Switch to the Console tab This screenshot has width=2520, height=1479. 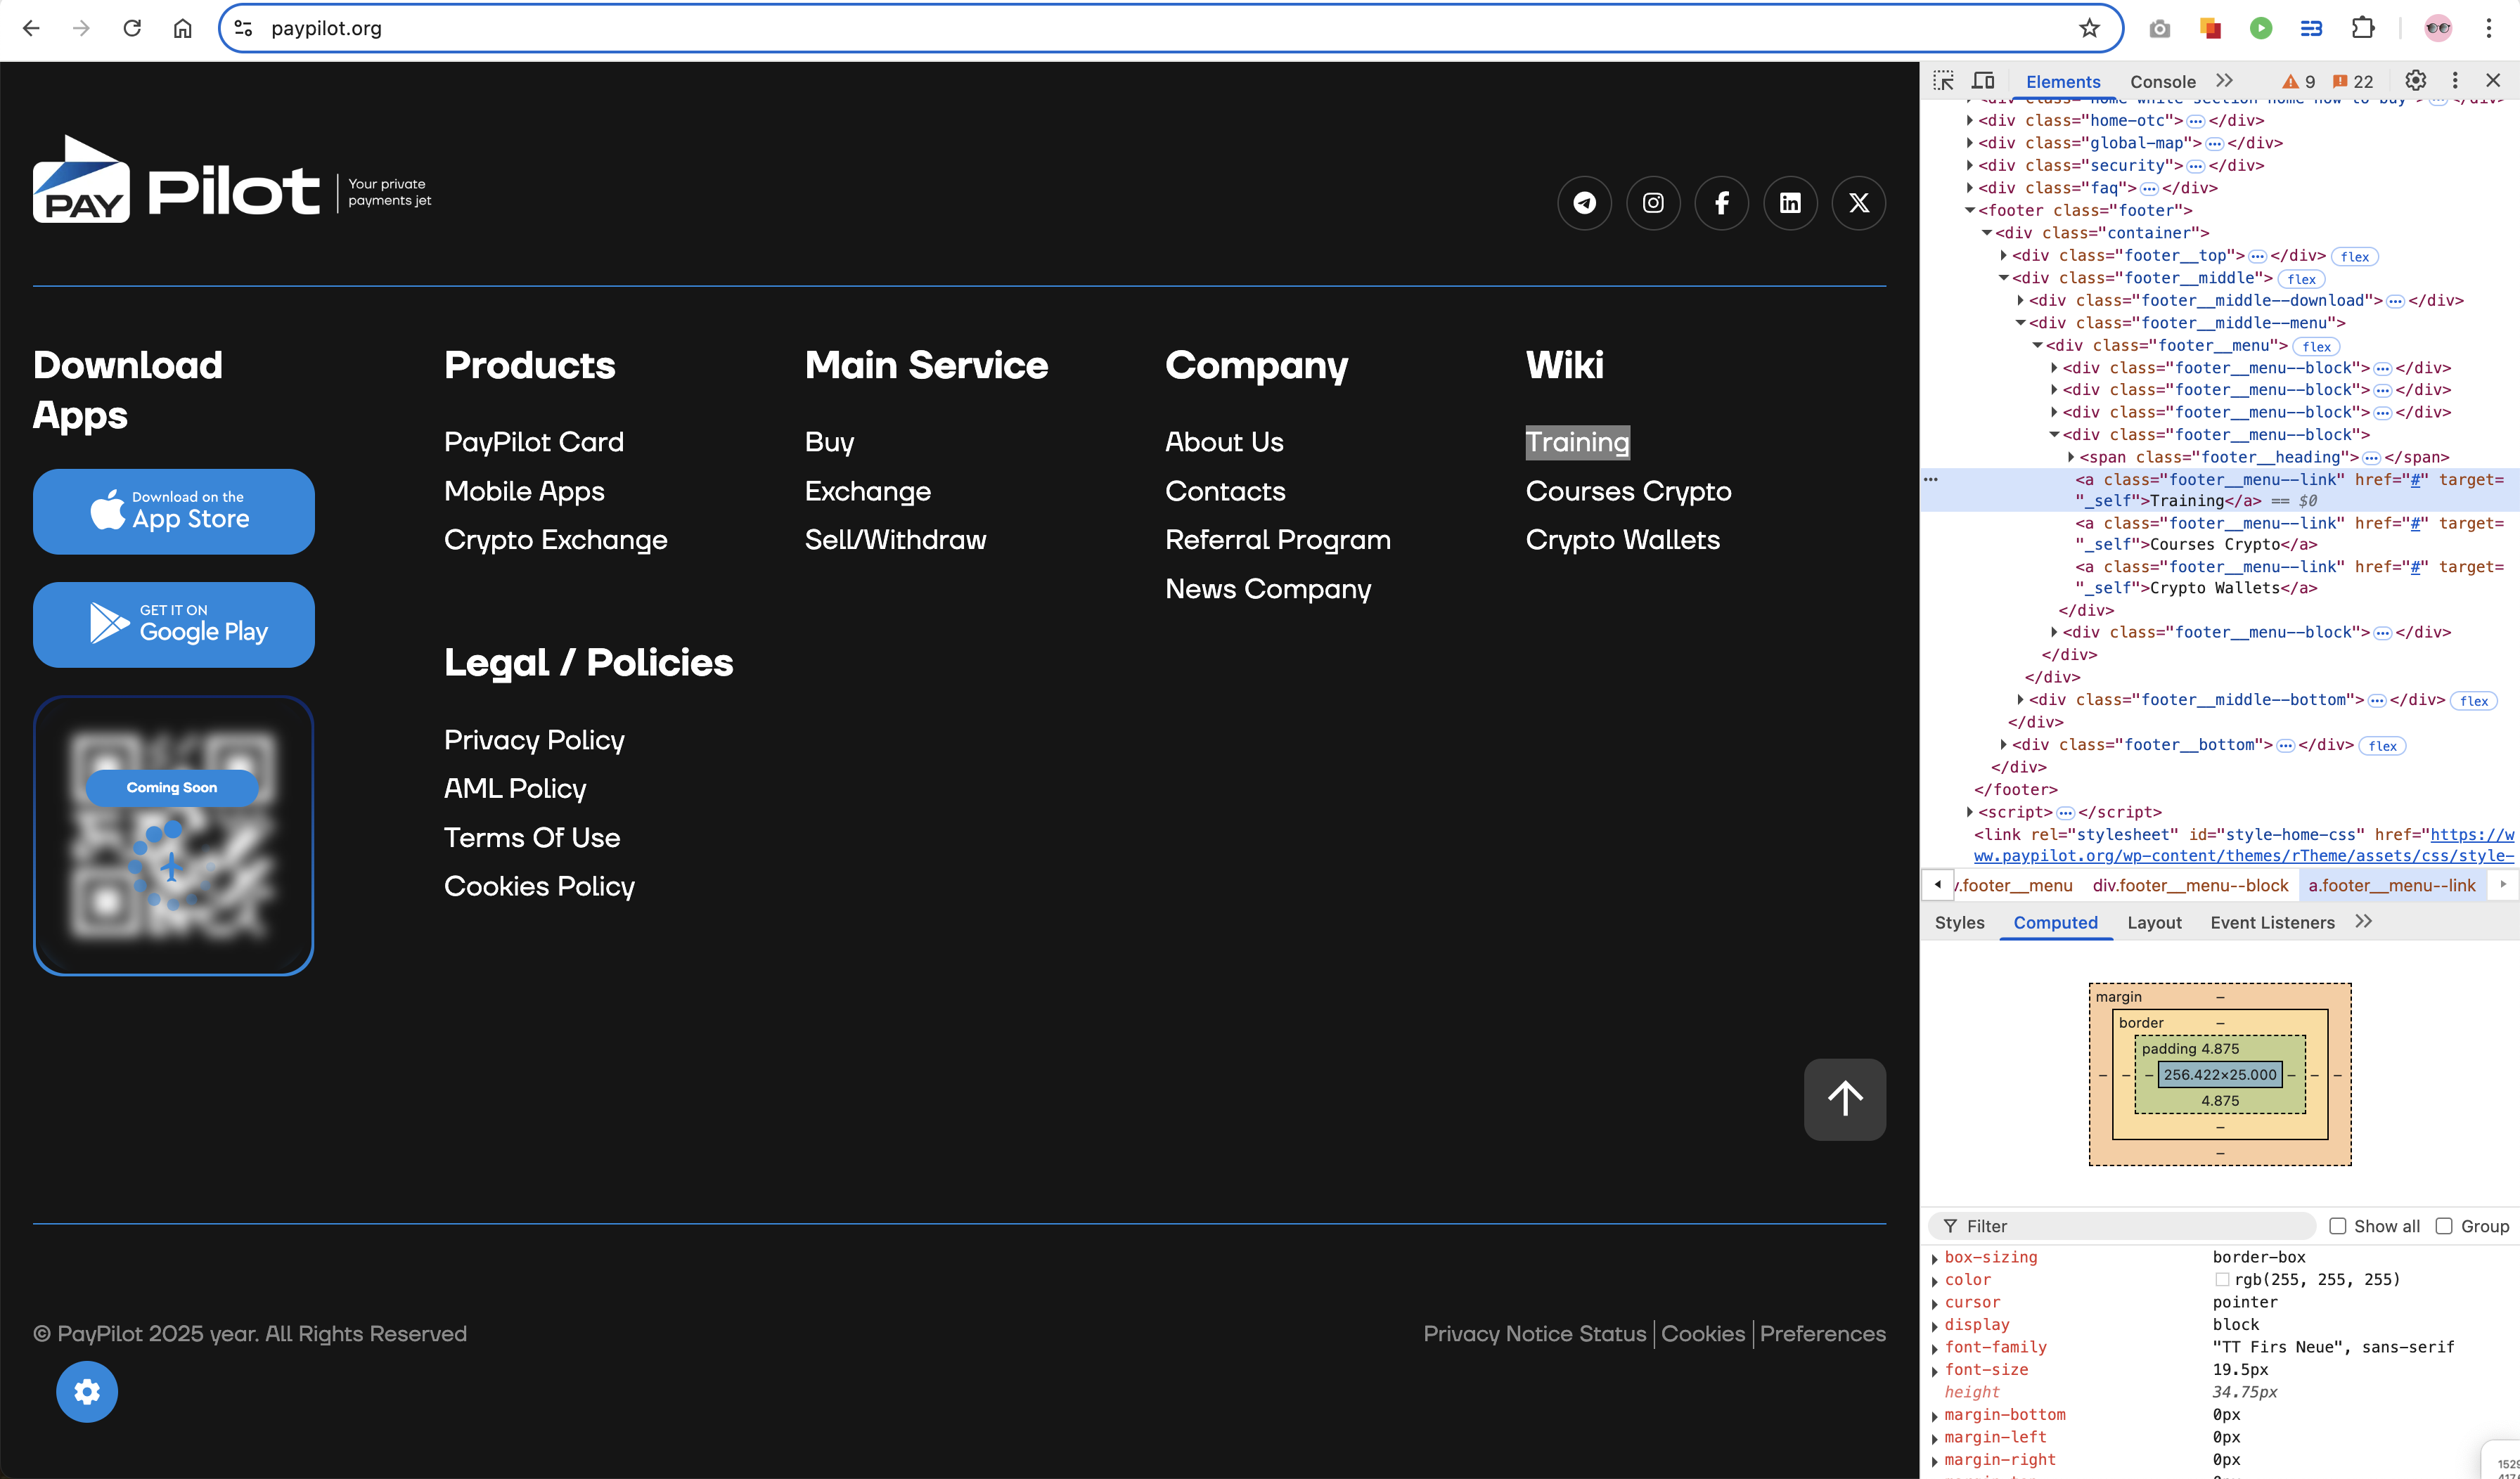[x=2162, y=82]
